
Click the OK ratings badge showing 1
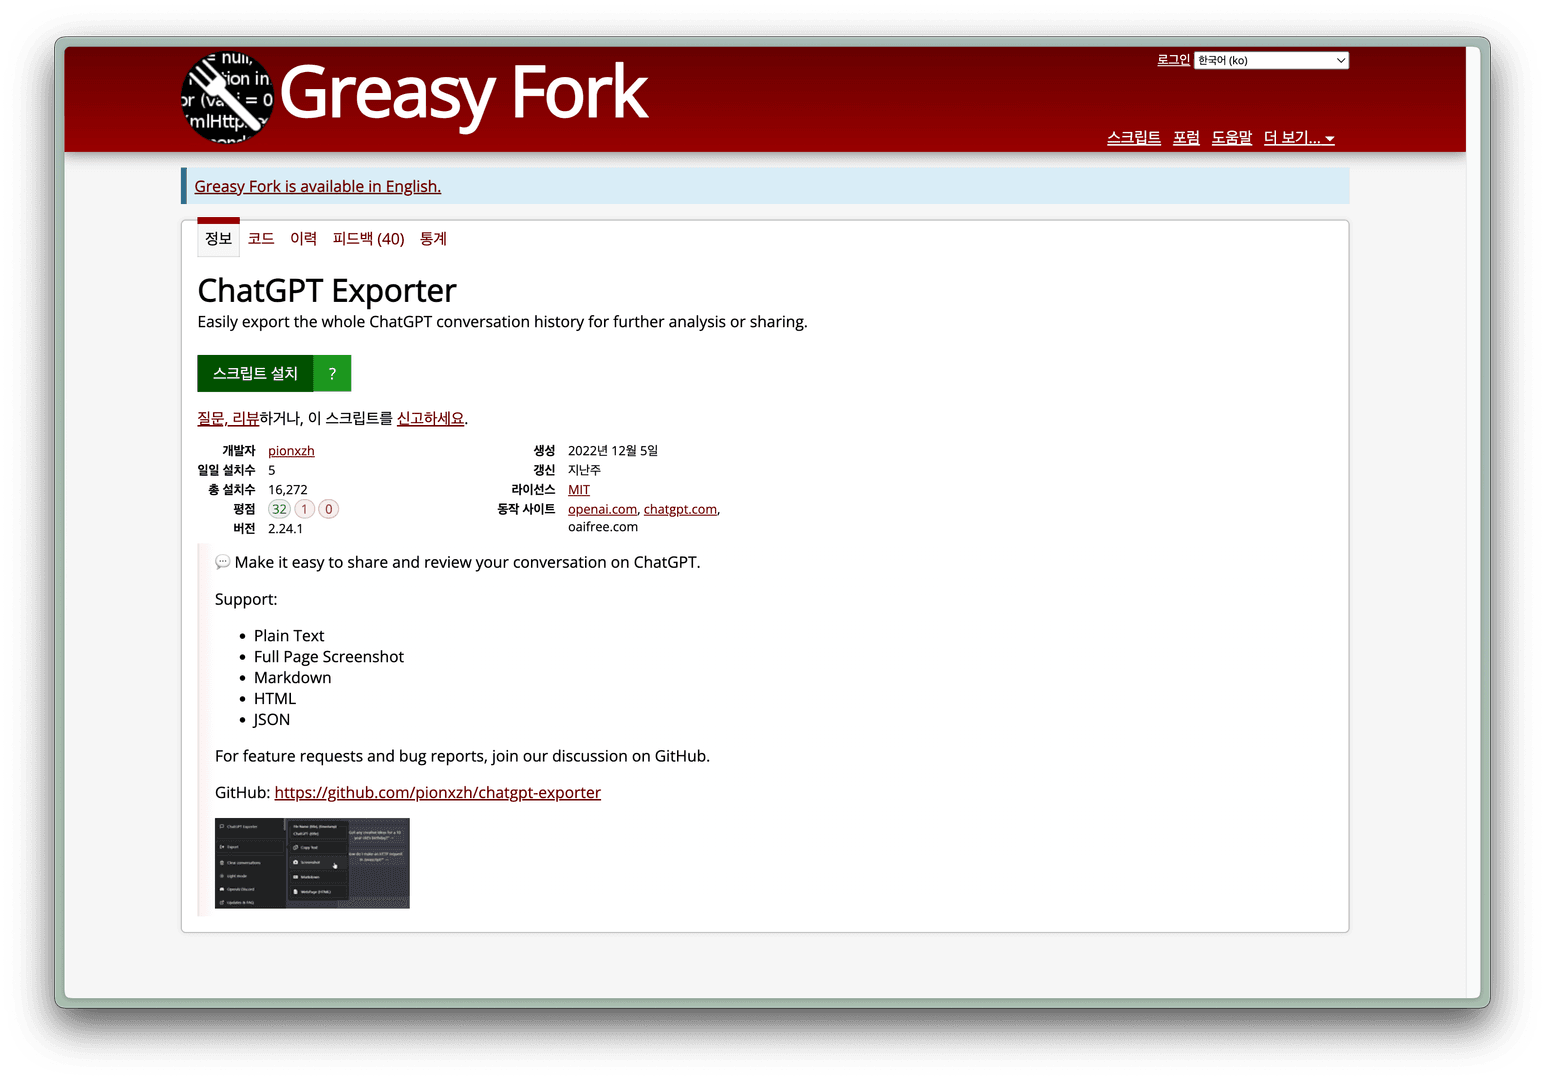coord(305,509)
